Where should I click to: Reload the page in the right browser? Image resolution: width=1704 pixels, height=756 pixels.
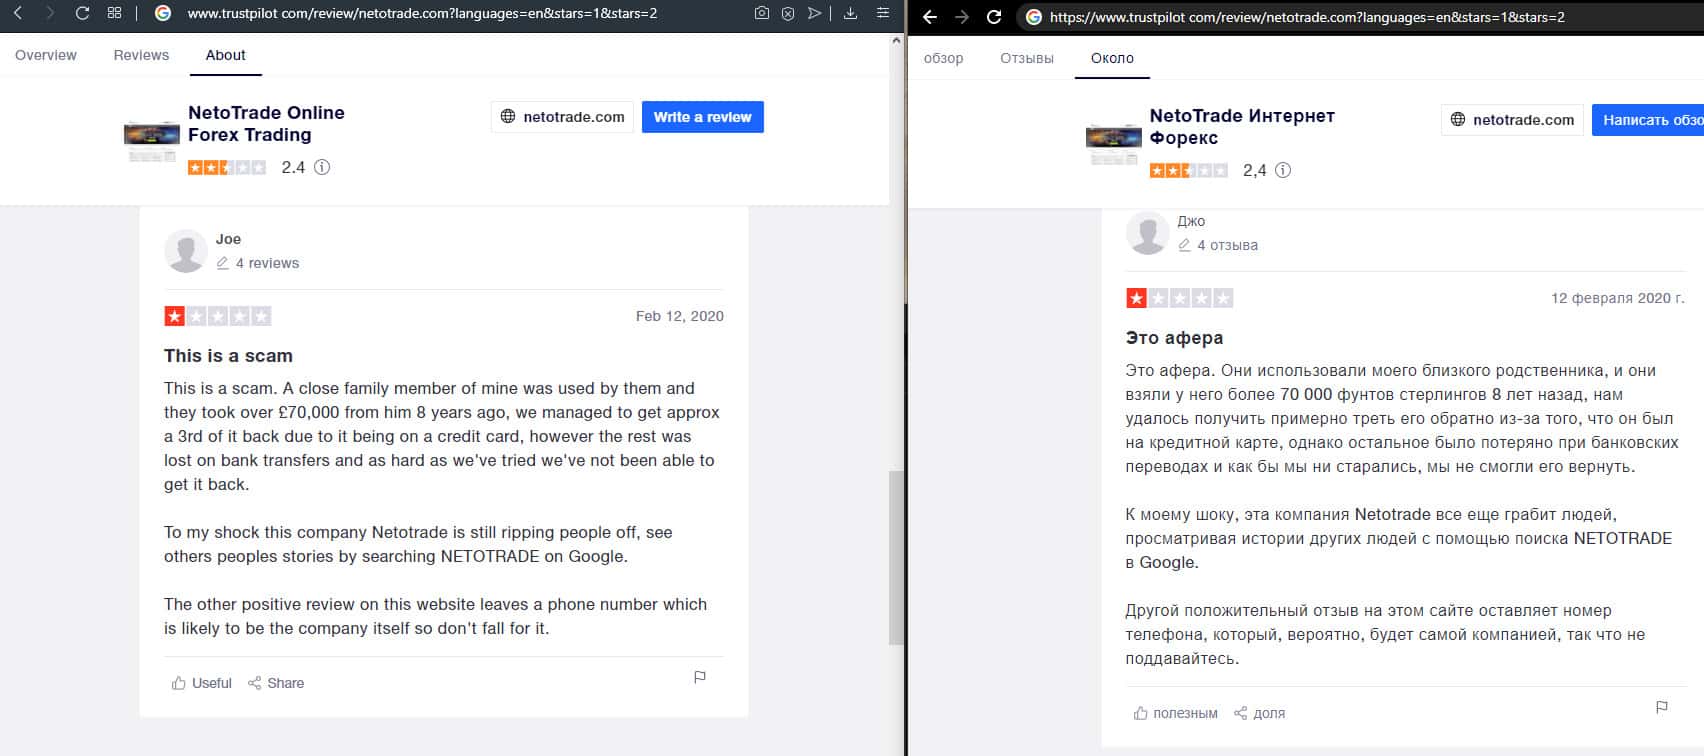[994, 17]
